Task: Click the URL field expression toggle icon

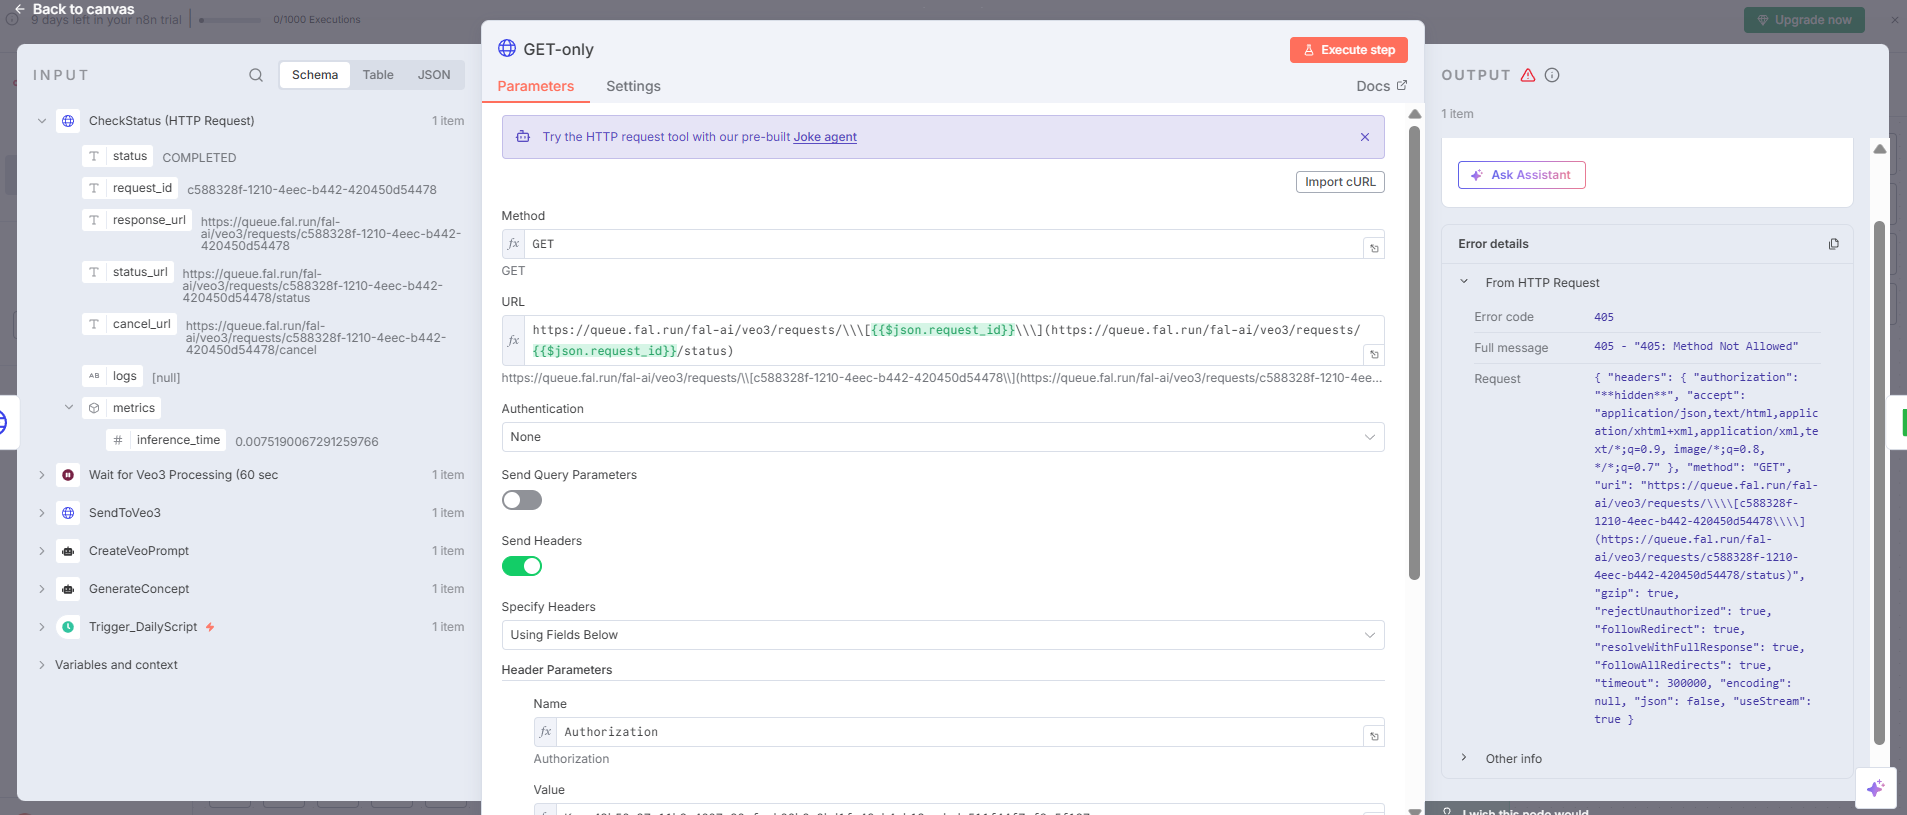Action: [1374, 354]
